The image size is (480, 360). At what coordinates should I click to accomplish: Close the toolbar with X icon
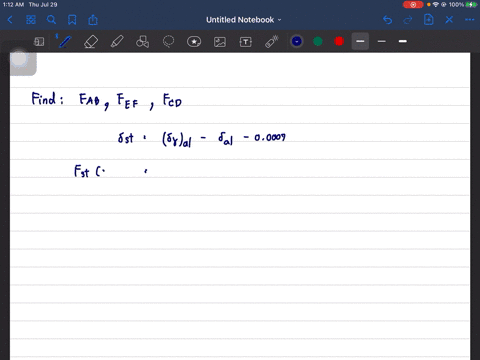click(x=449, y=20)
